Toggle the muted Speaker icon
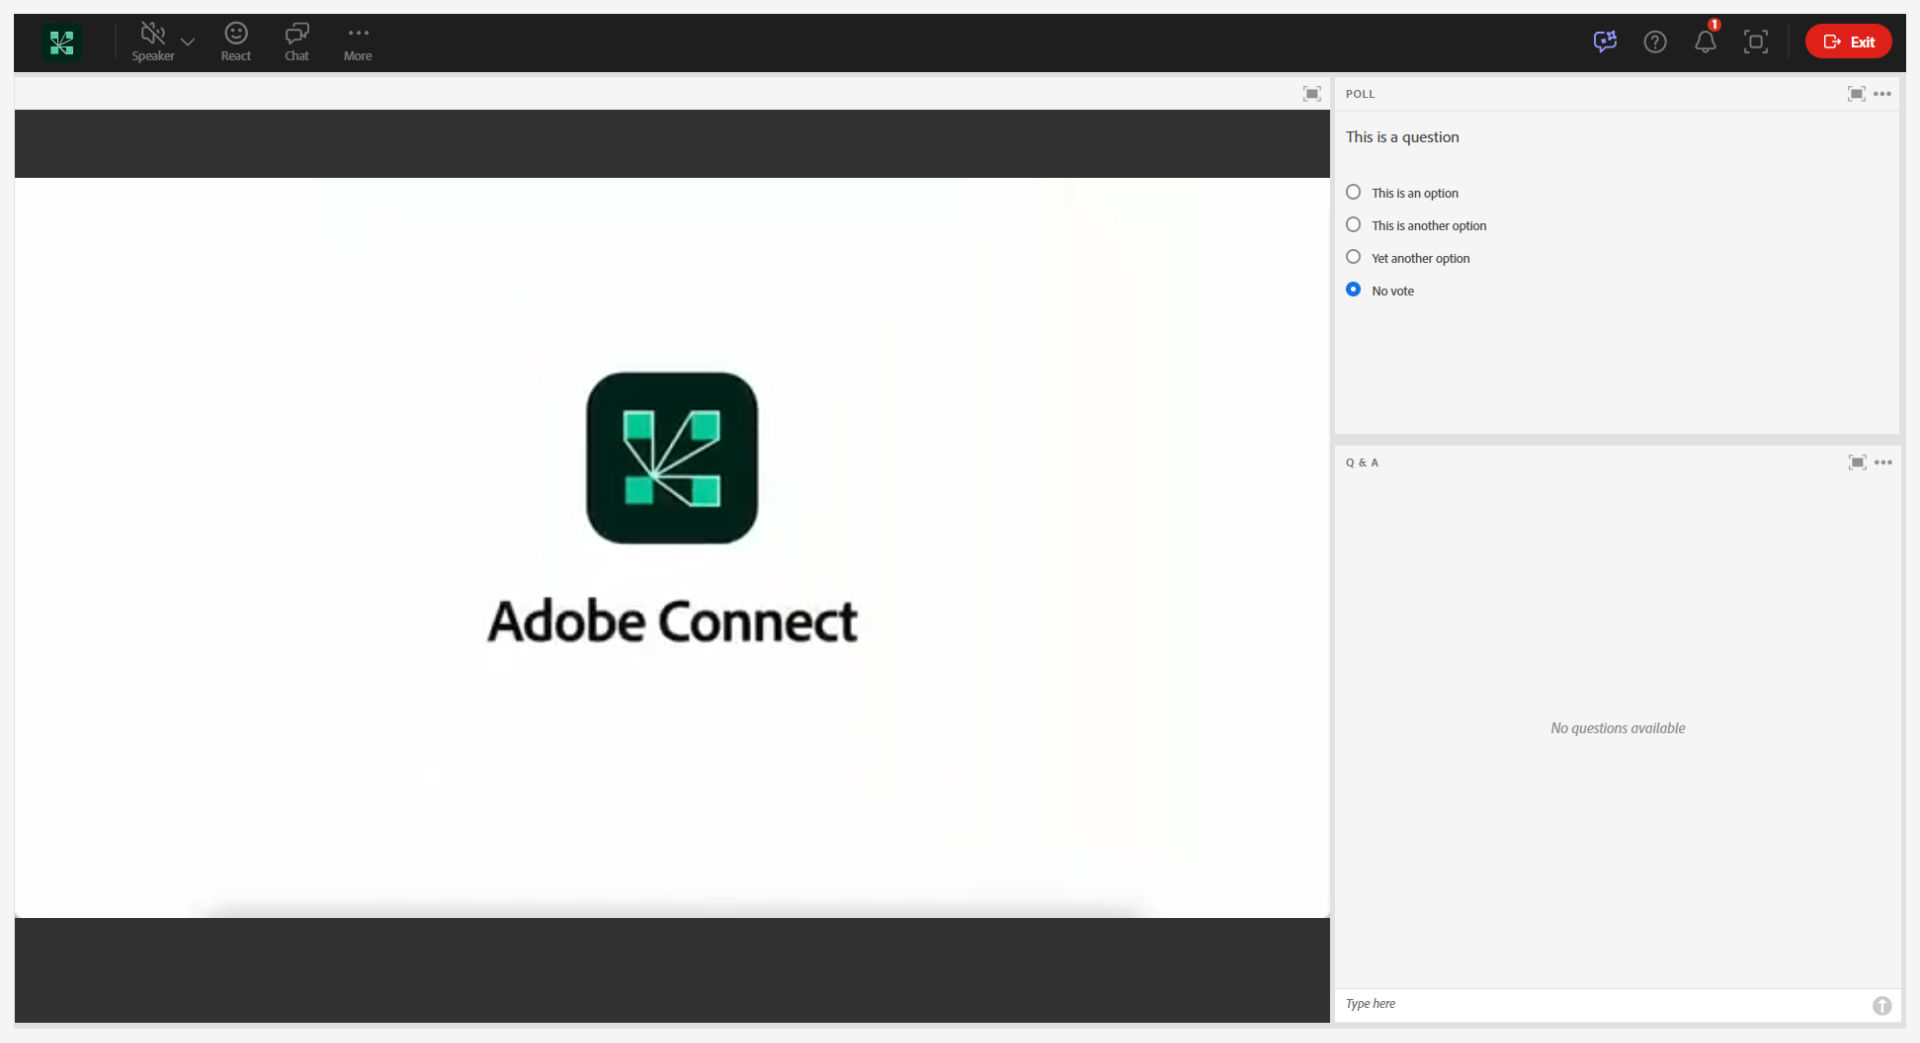The width and height of the screenshot is (1920, 1043). [x=152, y=33]
